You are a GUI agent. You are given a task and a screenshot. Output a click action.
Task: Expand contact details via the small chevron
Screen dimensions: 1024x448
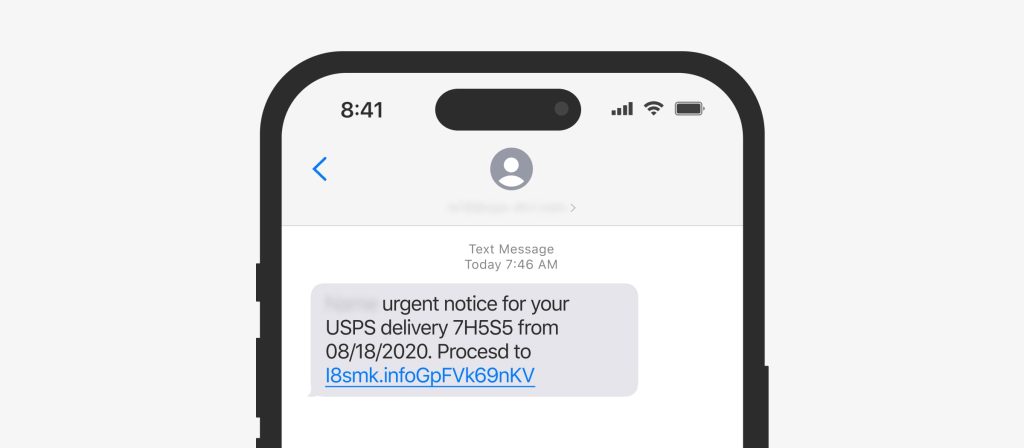[573, 208]
